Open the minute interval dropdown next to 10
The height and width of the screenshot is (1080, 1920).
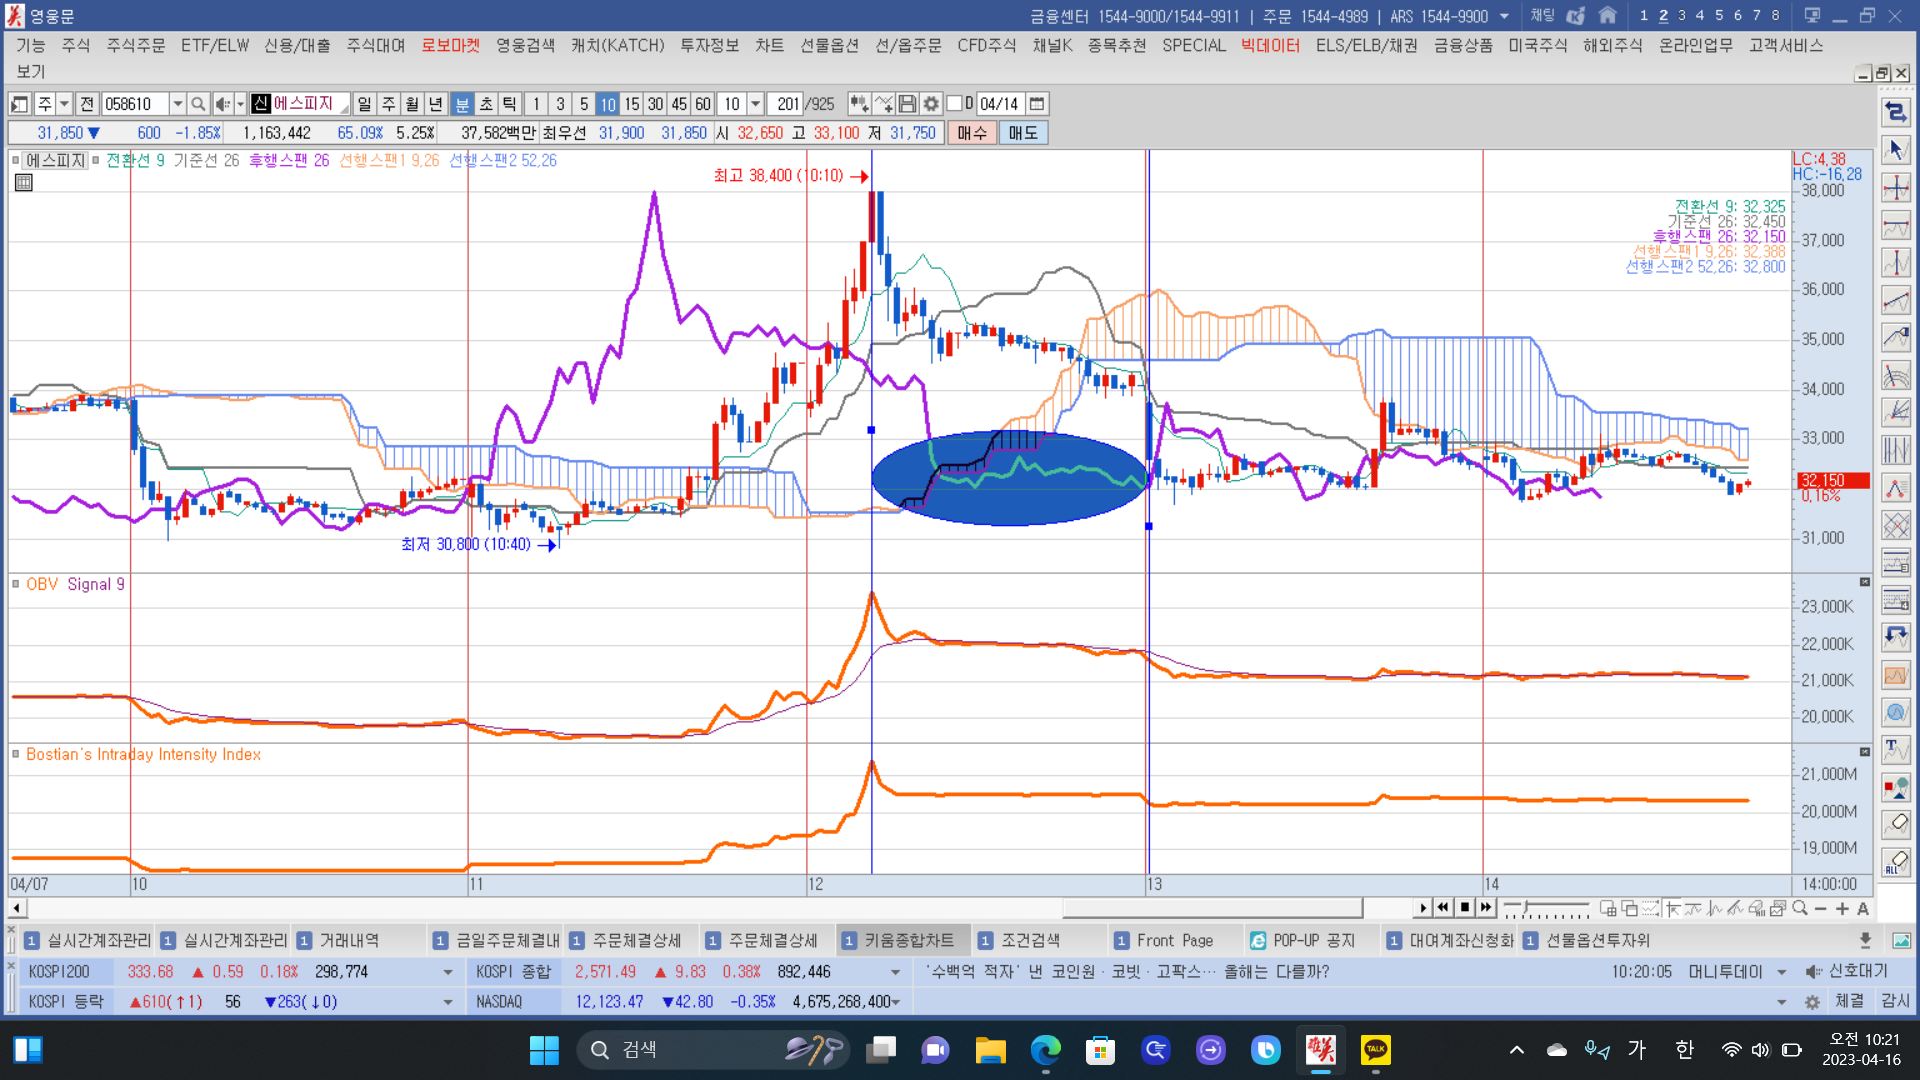click(756, 104)
